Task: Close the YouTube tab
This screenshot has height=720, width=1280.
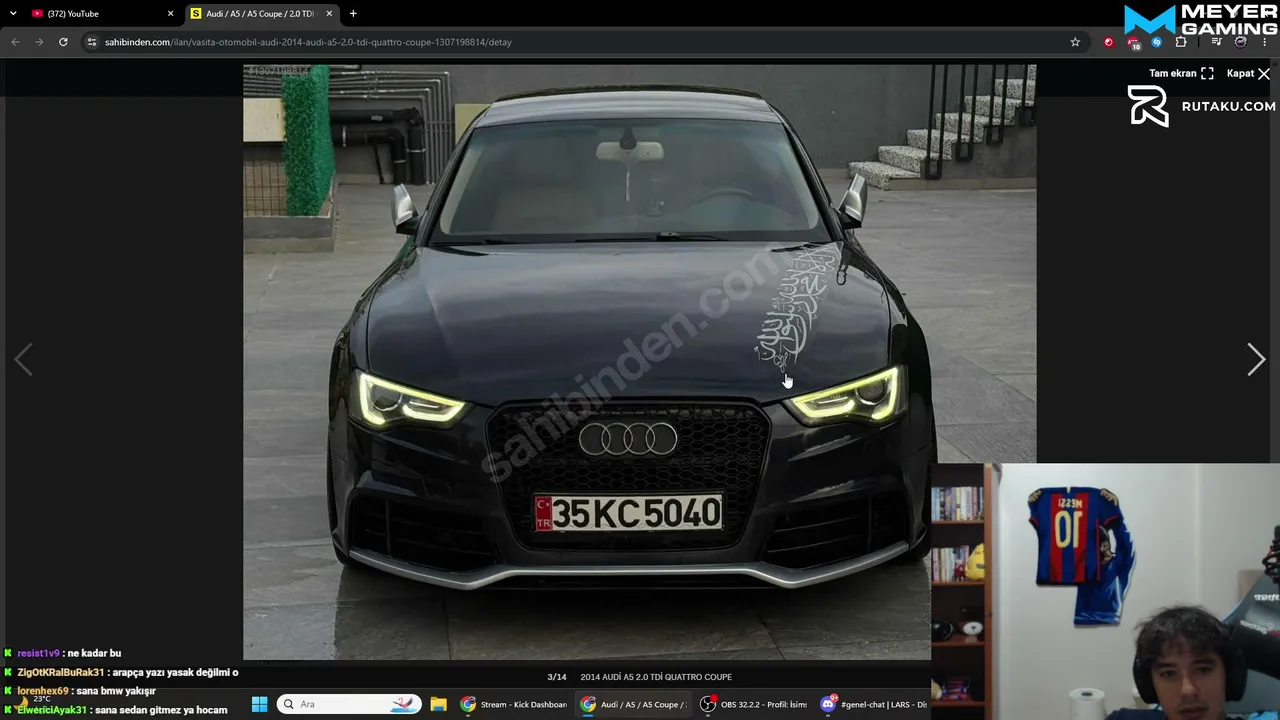Action: [x=170, y=14]
